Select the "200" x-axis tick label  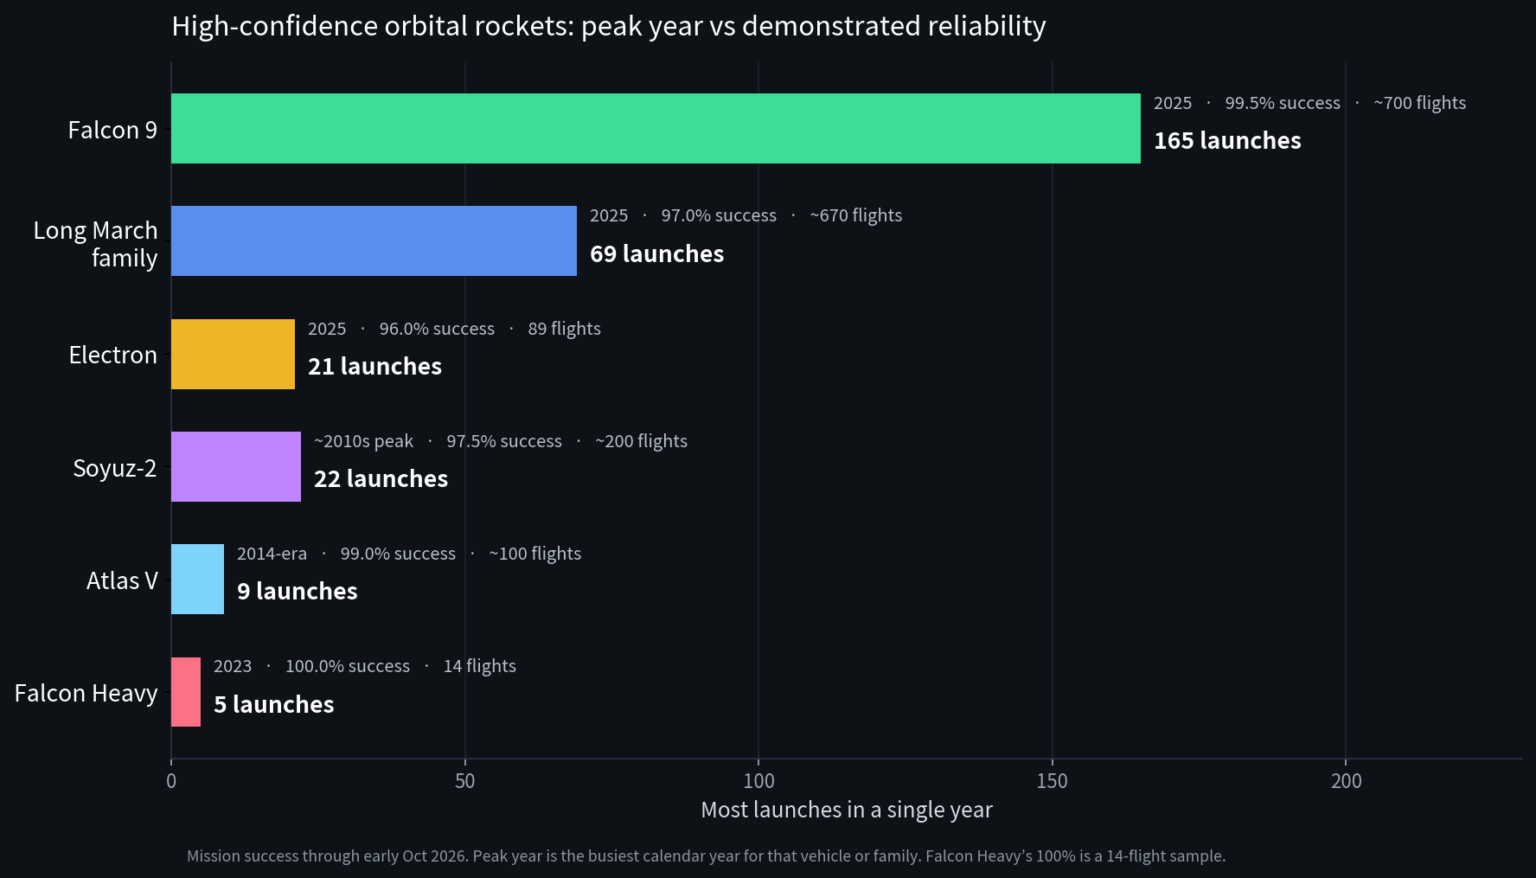click(x=1346, y=782)
